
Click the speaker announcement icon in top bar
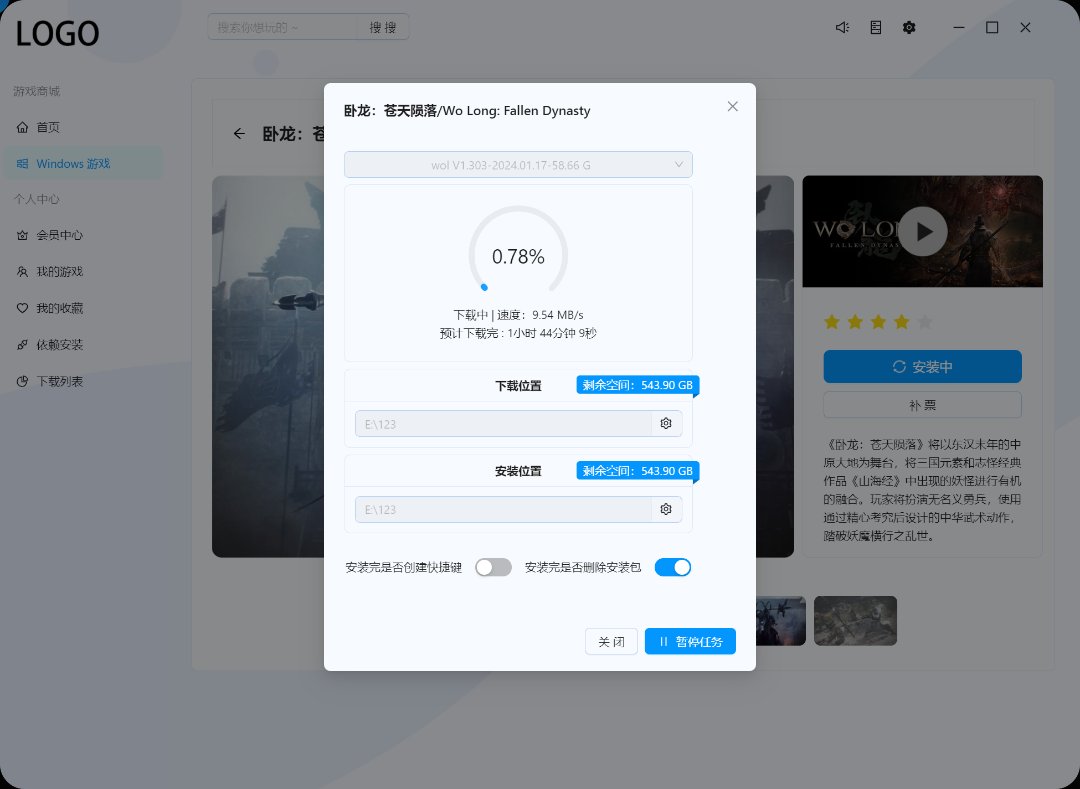point(842,28)
